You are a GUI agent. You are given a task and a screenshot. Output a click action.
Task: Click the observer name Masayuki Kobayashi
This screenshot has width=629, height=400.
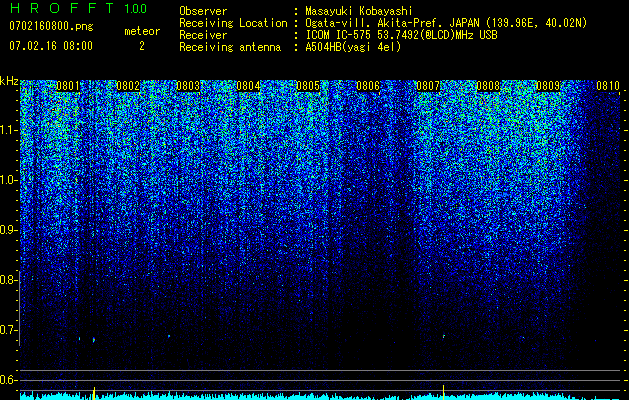click(x=359, y=11)
